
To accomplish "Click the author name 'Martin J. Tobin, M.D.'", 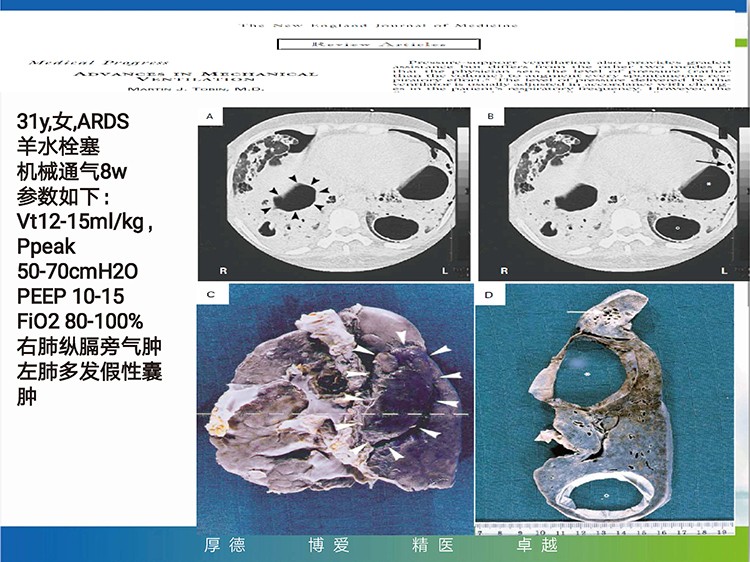I will pyautogui.click(x=196, y=89).
